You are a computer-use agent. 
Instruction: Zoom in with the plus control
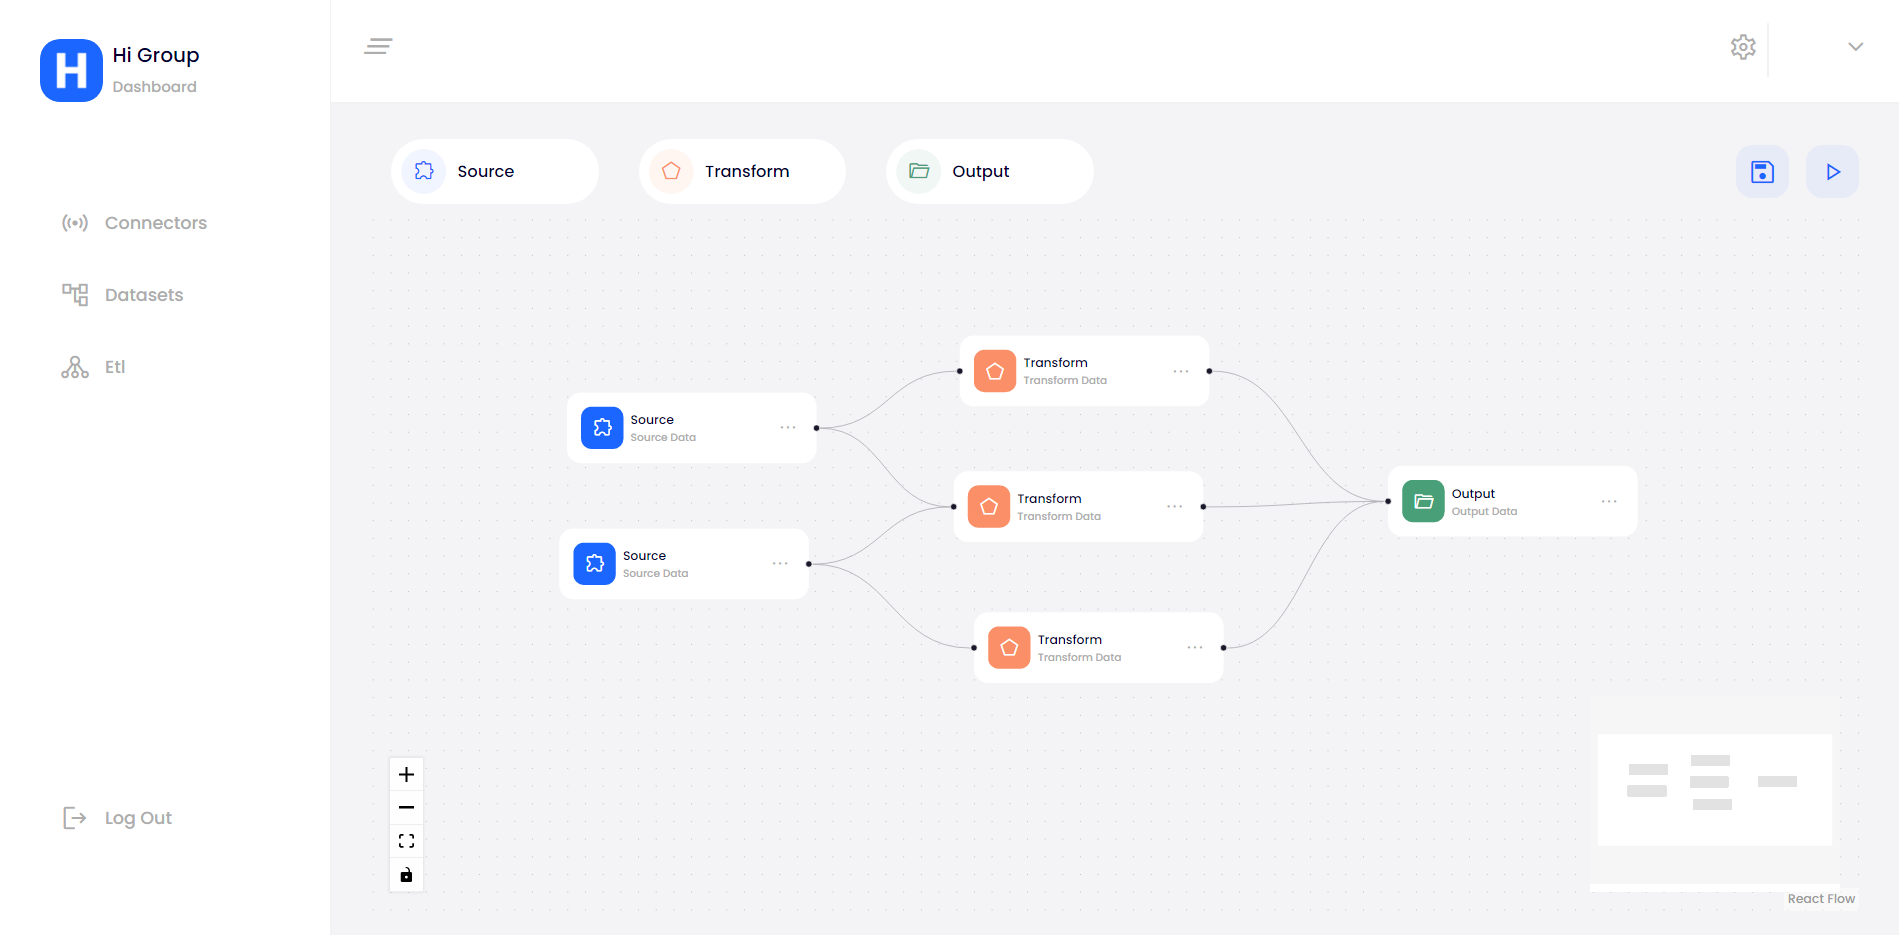pyautogui.click(x=406, y=774)
